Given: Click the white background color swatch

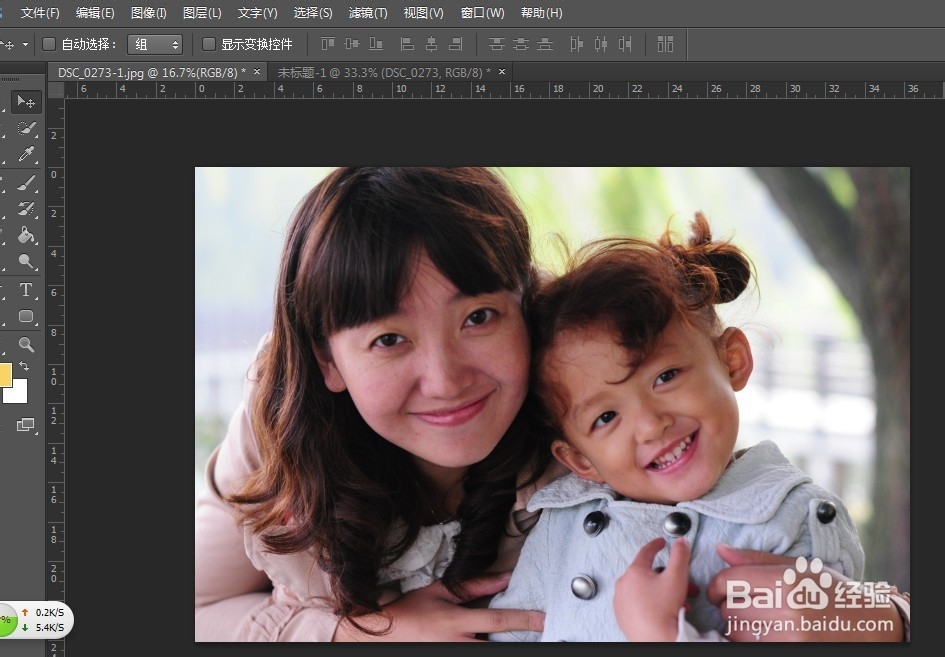Looking at the screenshot, I should (x=19, y=393).
